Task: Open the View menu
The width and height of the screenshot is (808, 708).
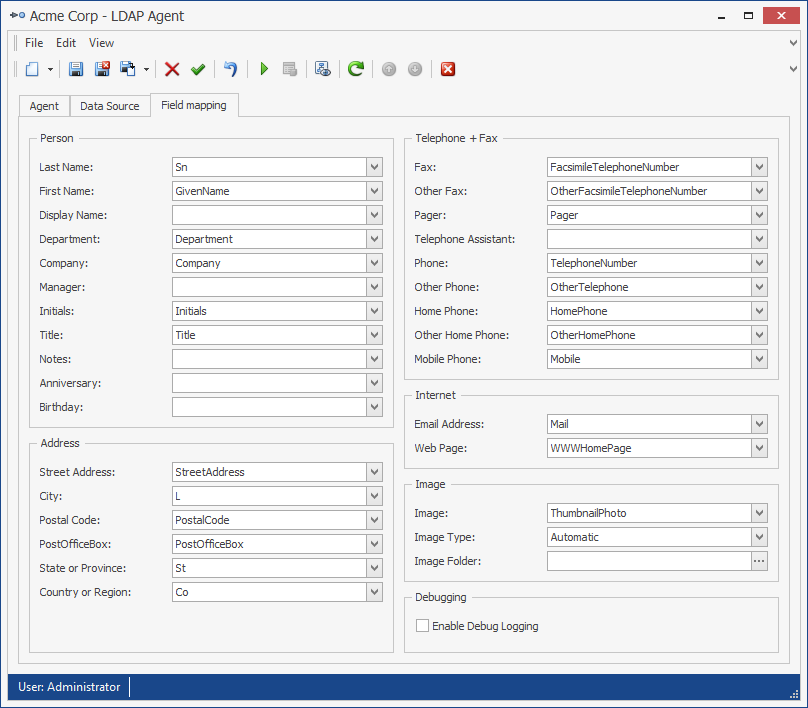Action: pos(101,43)
